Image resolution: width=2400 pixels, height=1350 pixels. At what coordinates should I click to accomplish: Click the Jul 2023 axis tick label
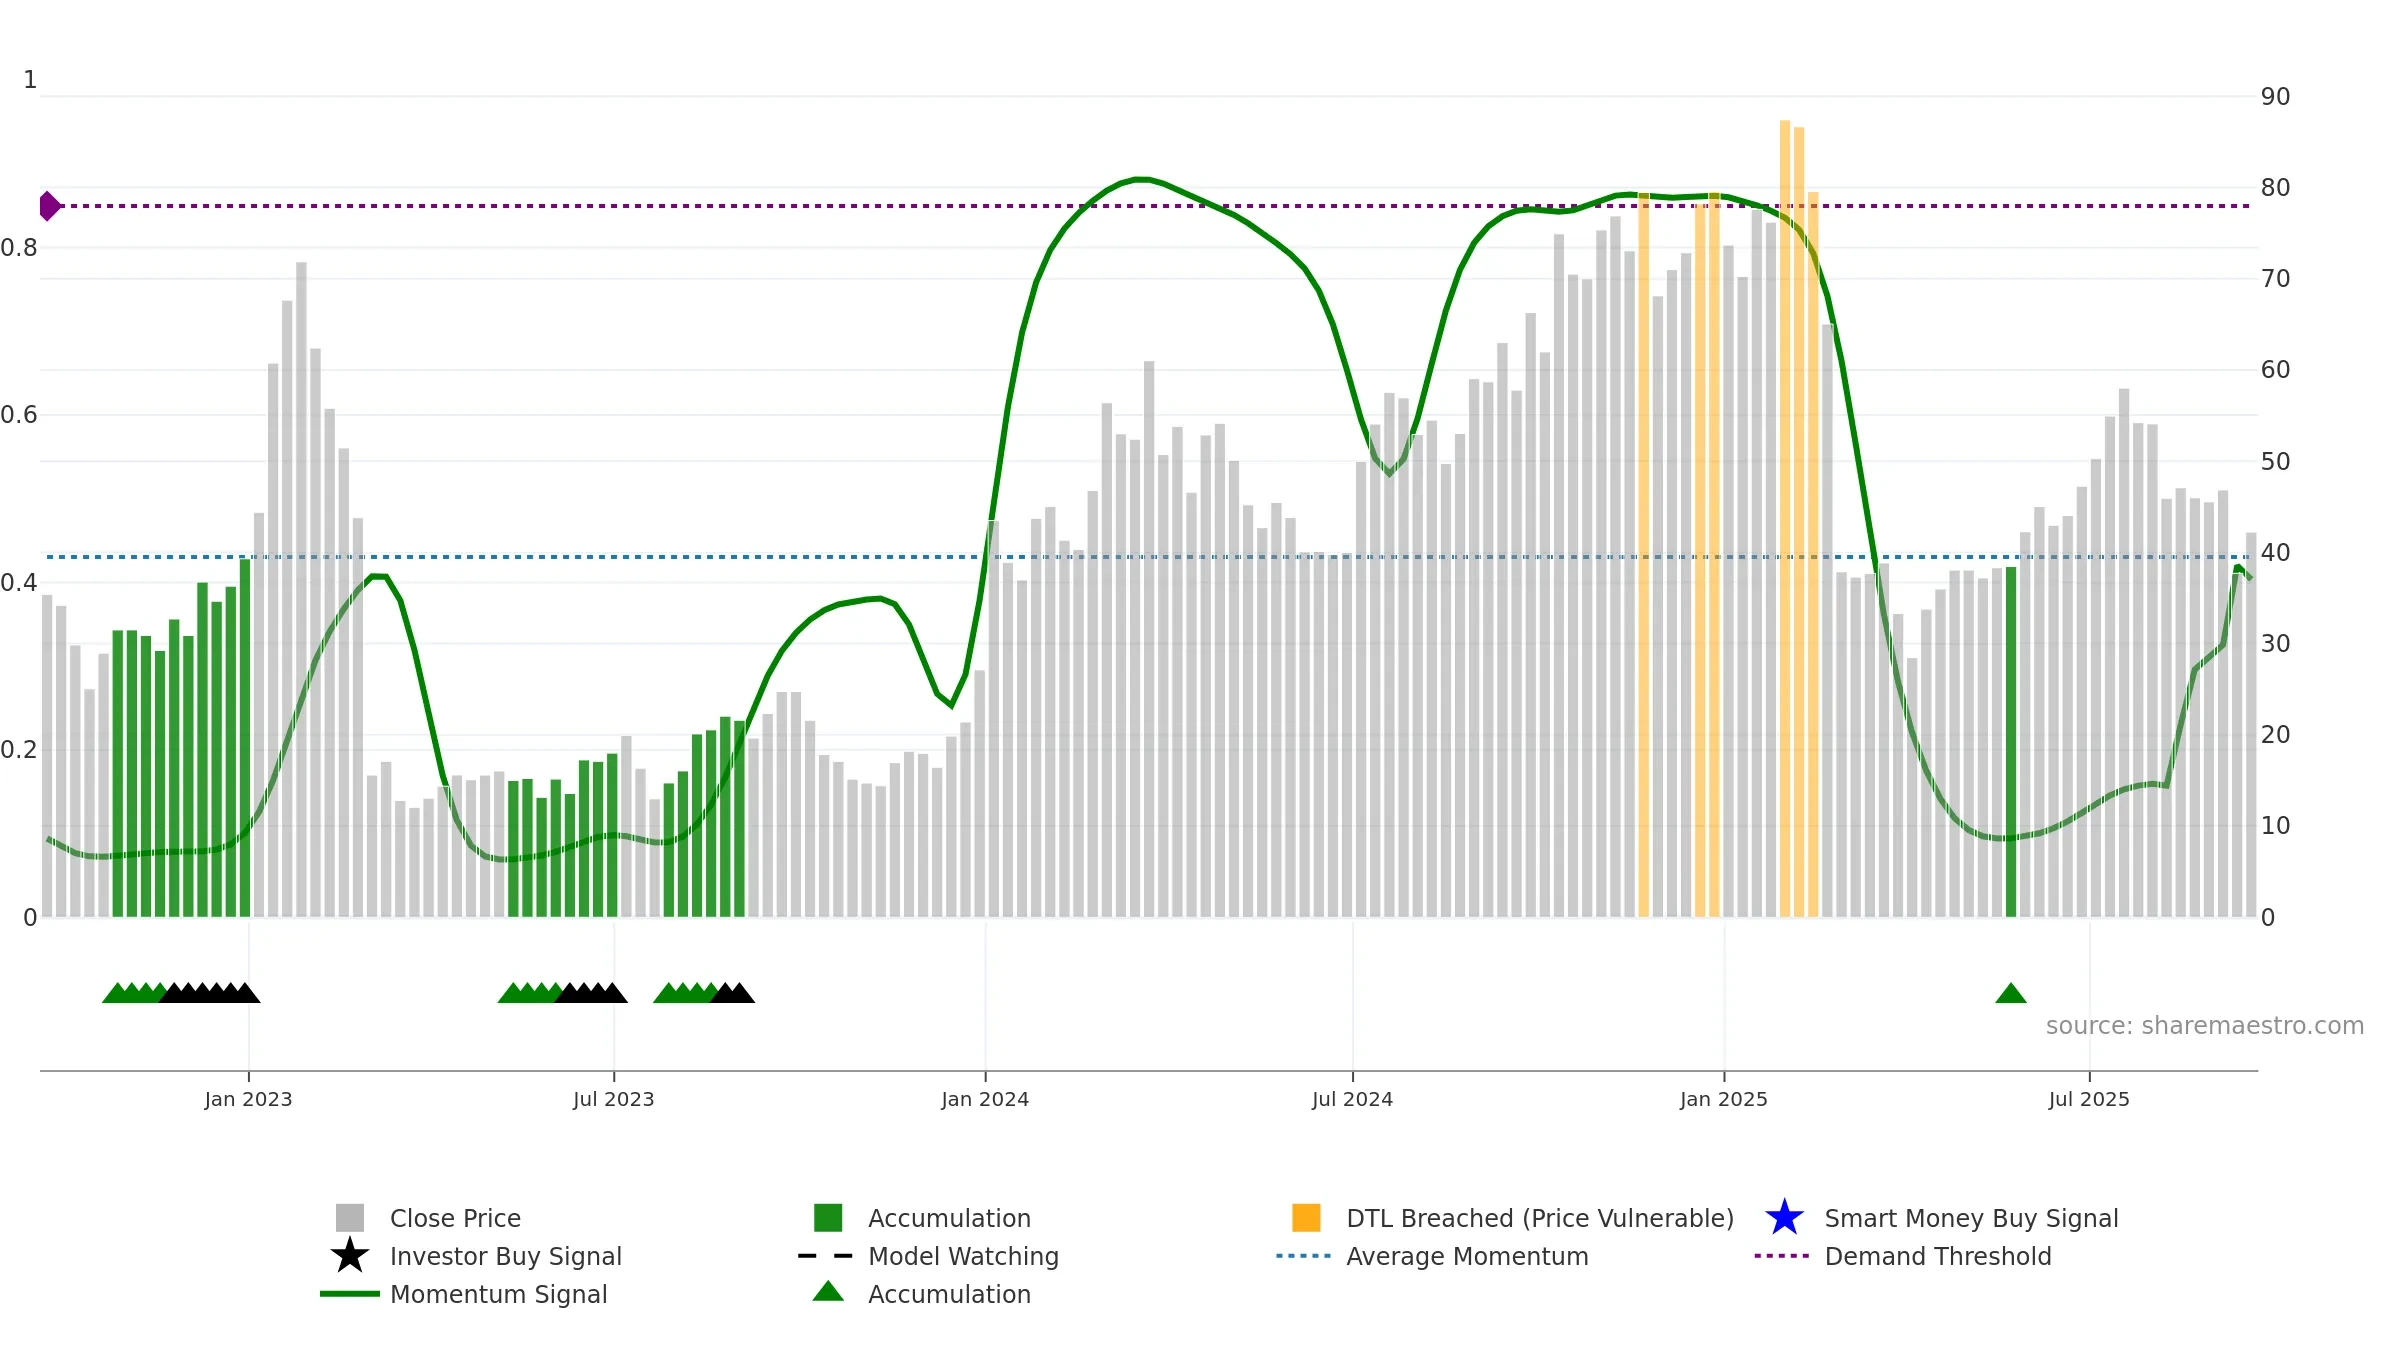(x=613, y=1100)
